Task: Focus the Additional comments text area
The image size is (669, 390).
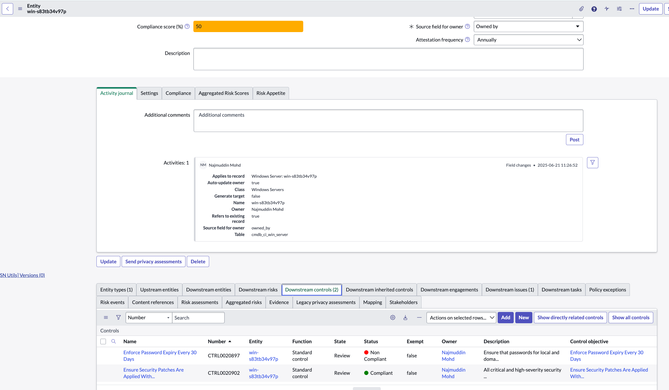Action: (x=388, y=120)
